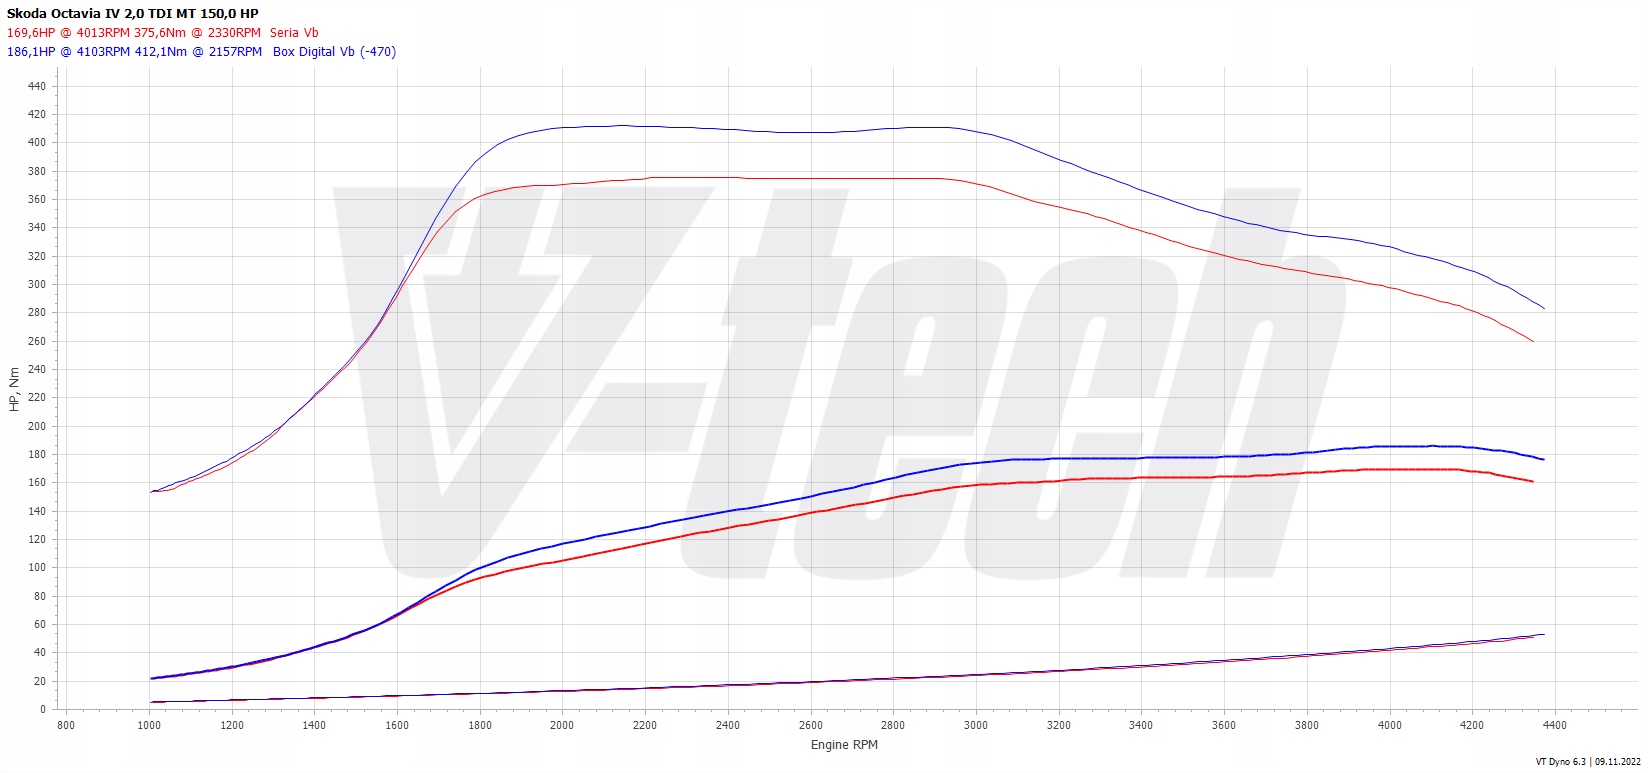Click the title 'Skoda Octavia IV 2,0 TDI MT 150,0 HP'
The height and width of the screenshot is (773, 1648).
point(133,14)
